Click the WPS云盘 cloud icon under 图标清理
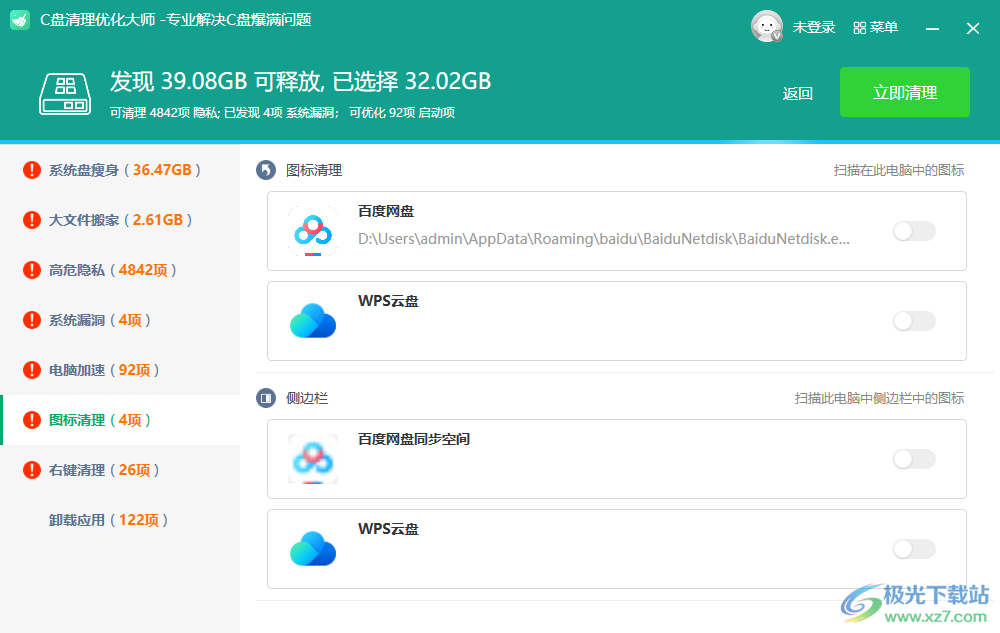This screenshot has width=1000, height=633. [x=313, y=321]
